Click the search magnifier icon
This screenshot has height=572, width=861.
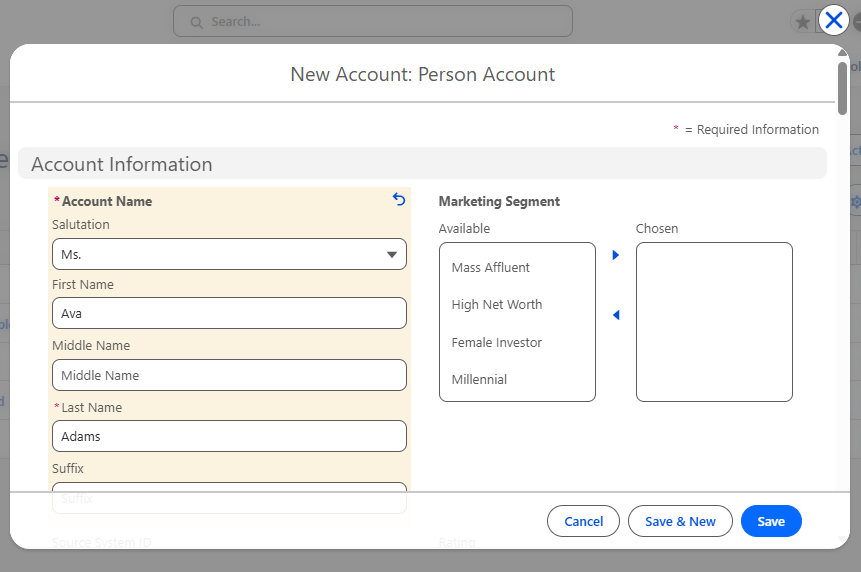[196, 22]
